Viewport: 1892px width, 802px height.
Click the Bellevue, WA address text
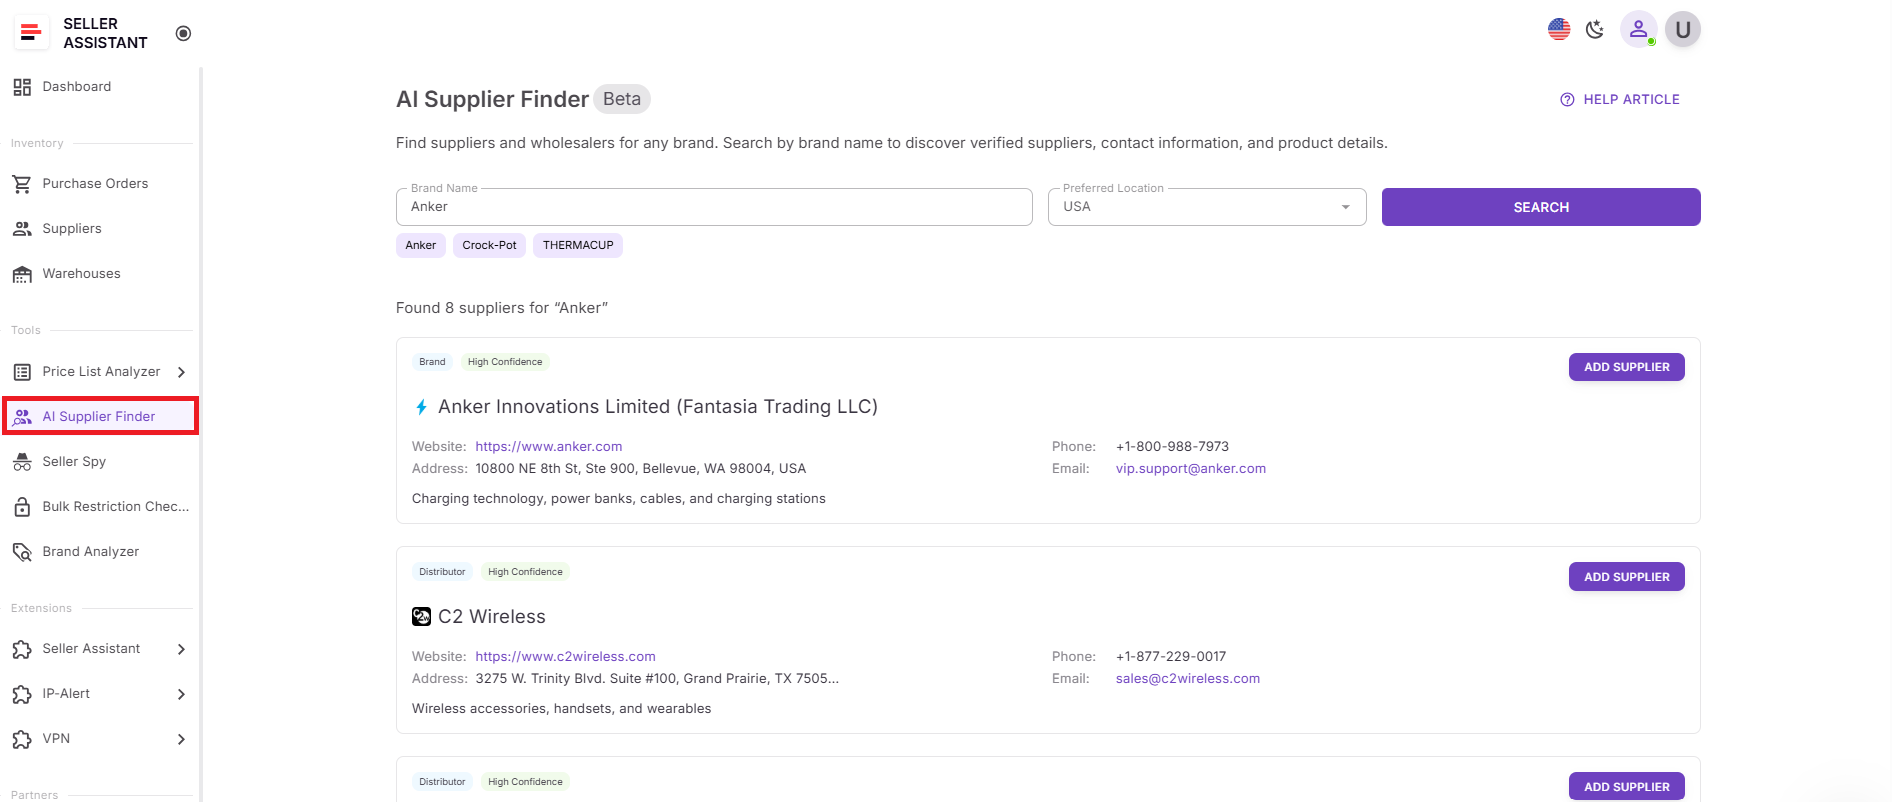click(x=641, y=469)
